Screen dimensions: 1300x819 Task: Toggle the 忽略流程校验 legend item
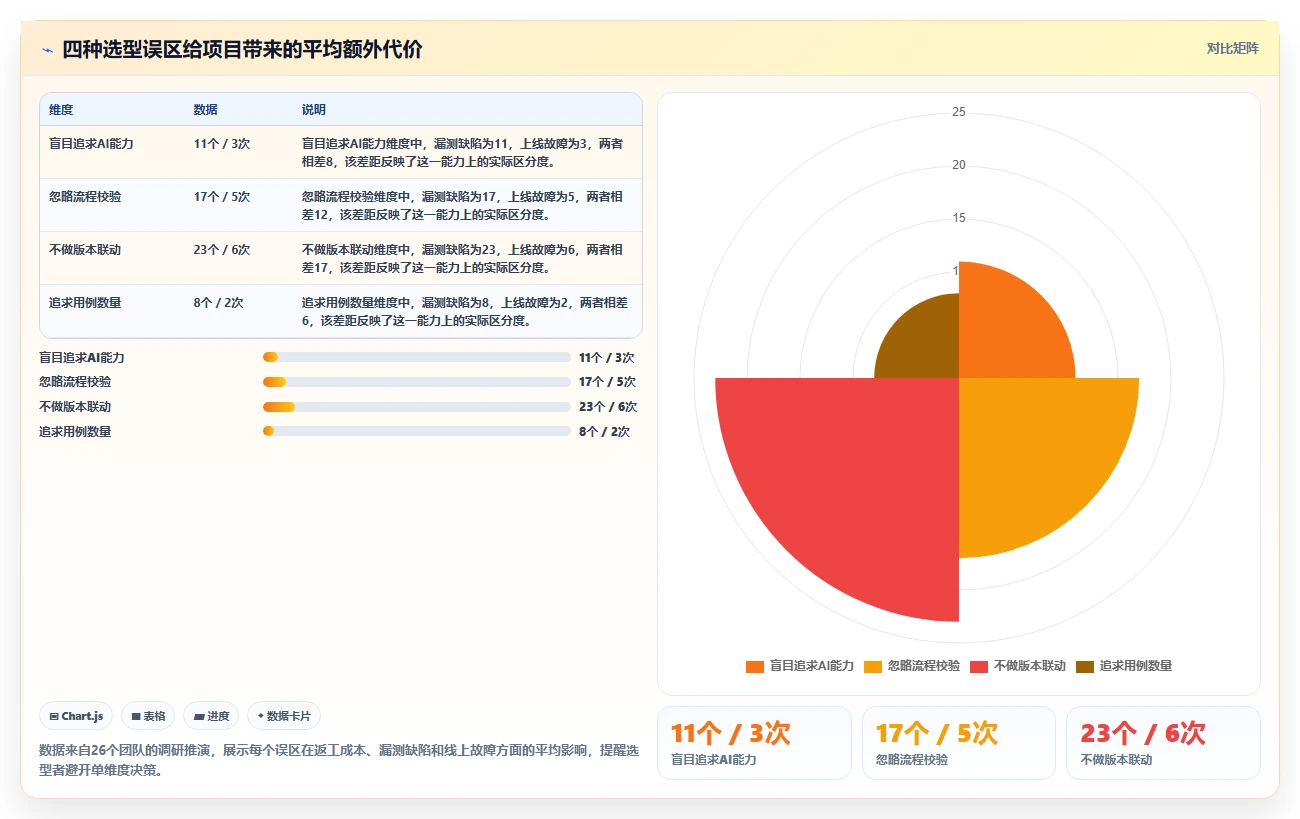pyautogui.click(x=912, y=666)
